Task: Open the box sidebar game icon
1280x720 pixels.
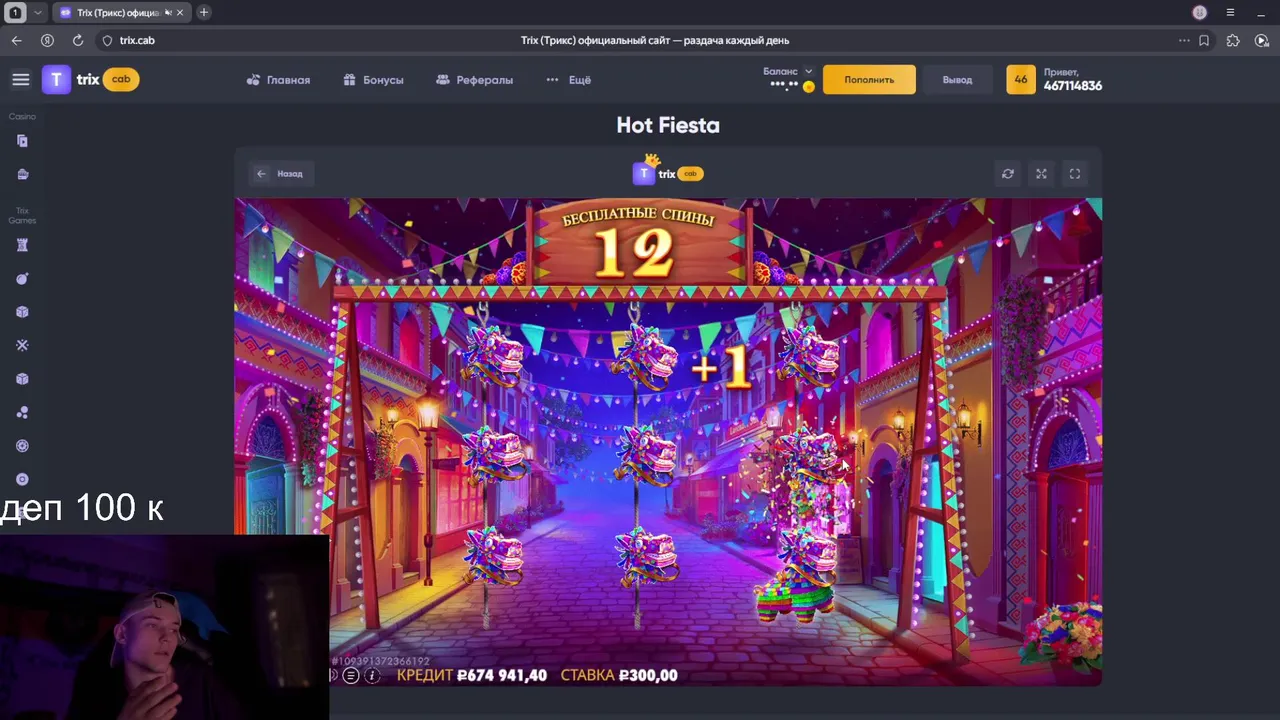Action: [22, 379]
